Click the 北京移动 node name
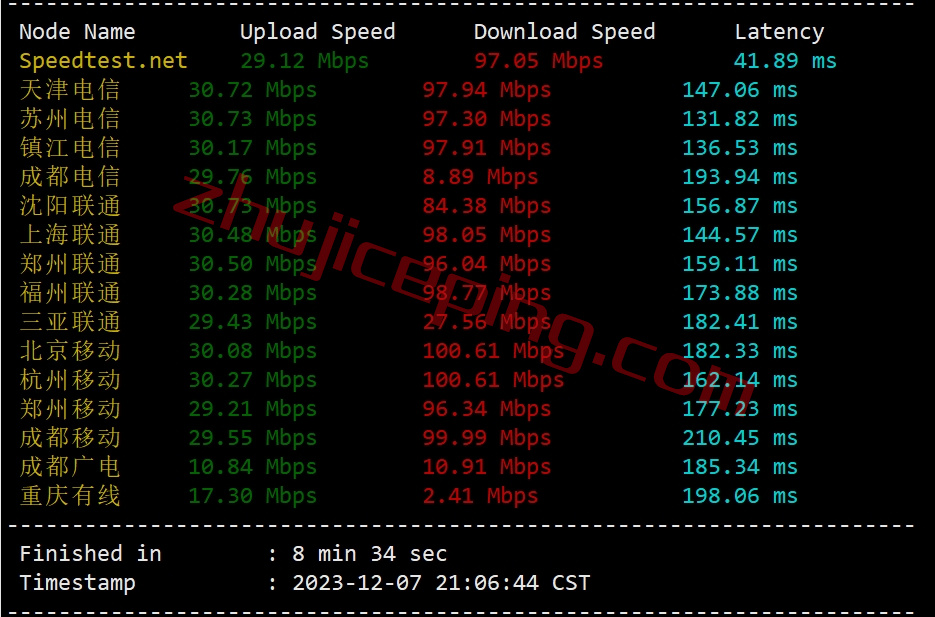Screen dimensions: 935x617 point(70,351)
